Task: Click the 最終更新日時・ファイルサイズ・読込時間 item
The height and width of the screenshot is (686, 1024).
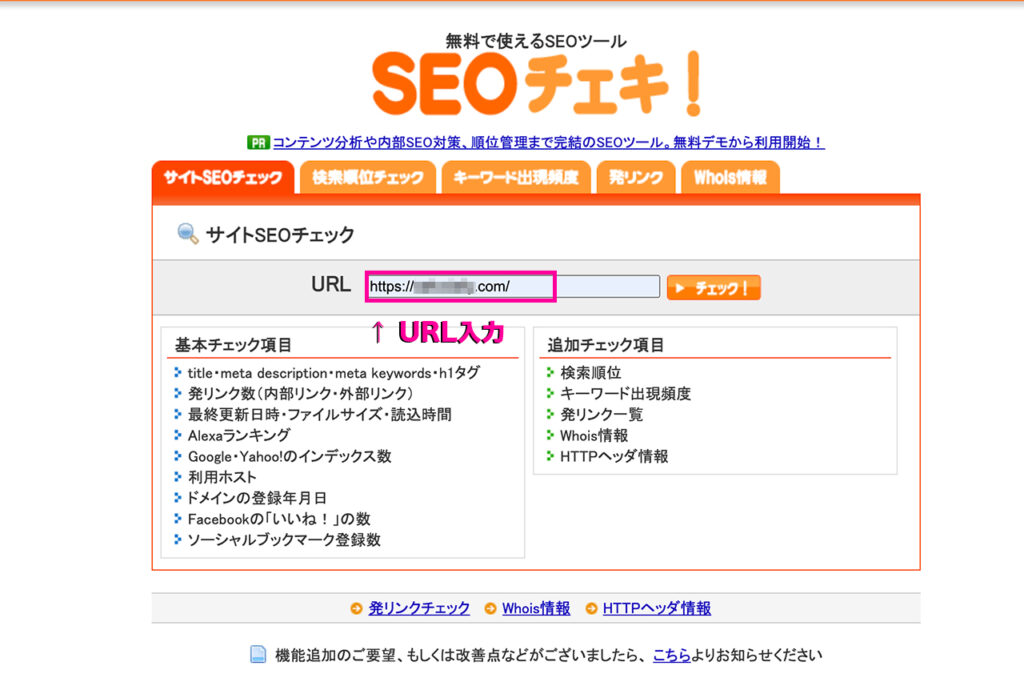Action: coord(319,414)
